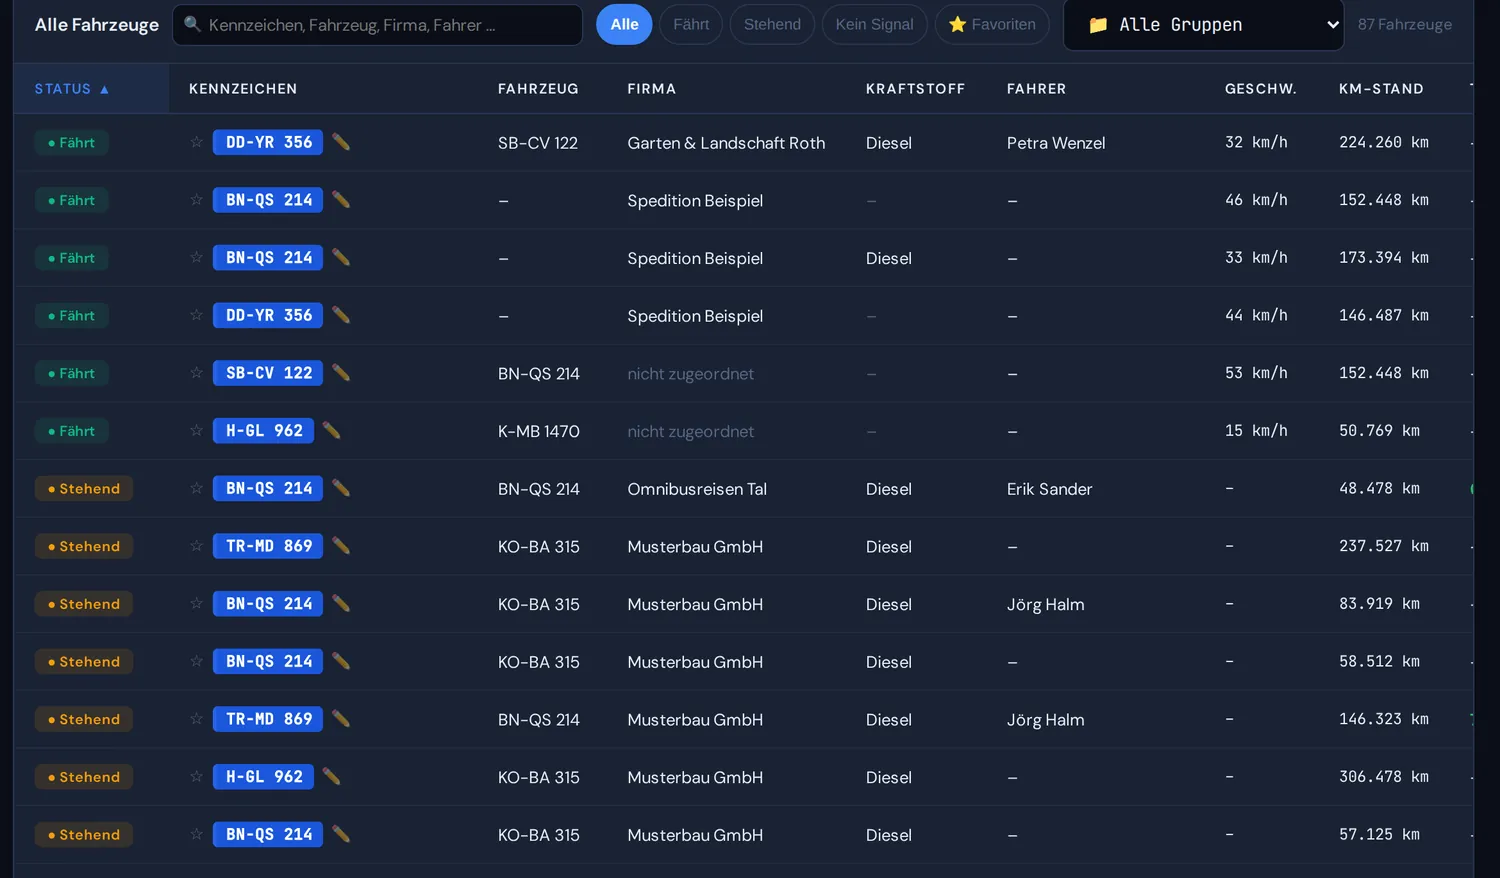
Task: Open TR-MD 869 plate in Jörg Halm row
Action: pos(268,719)
